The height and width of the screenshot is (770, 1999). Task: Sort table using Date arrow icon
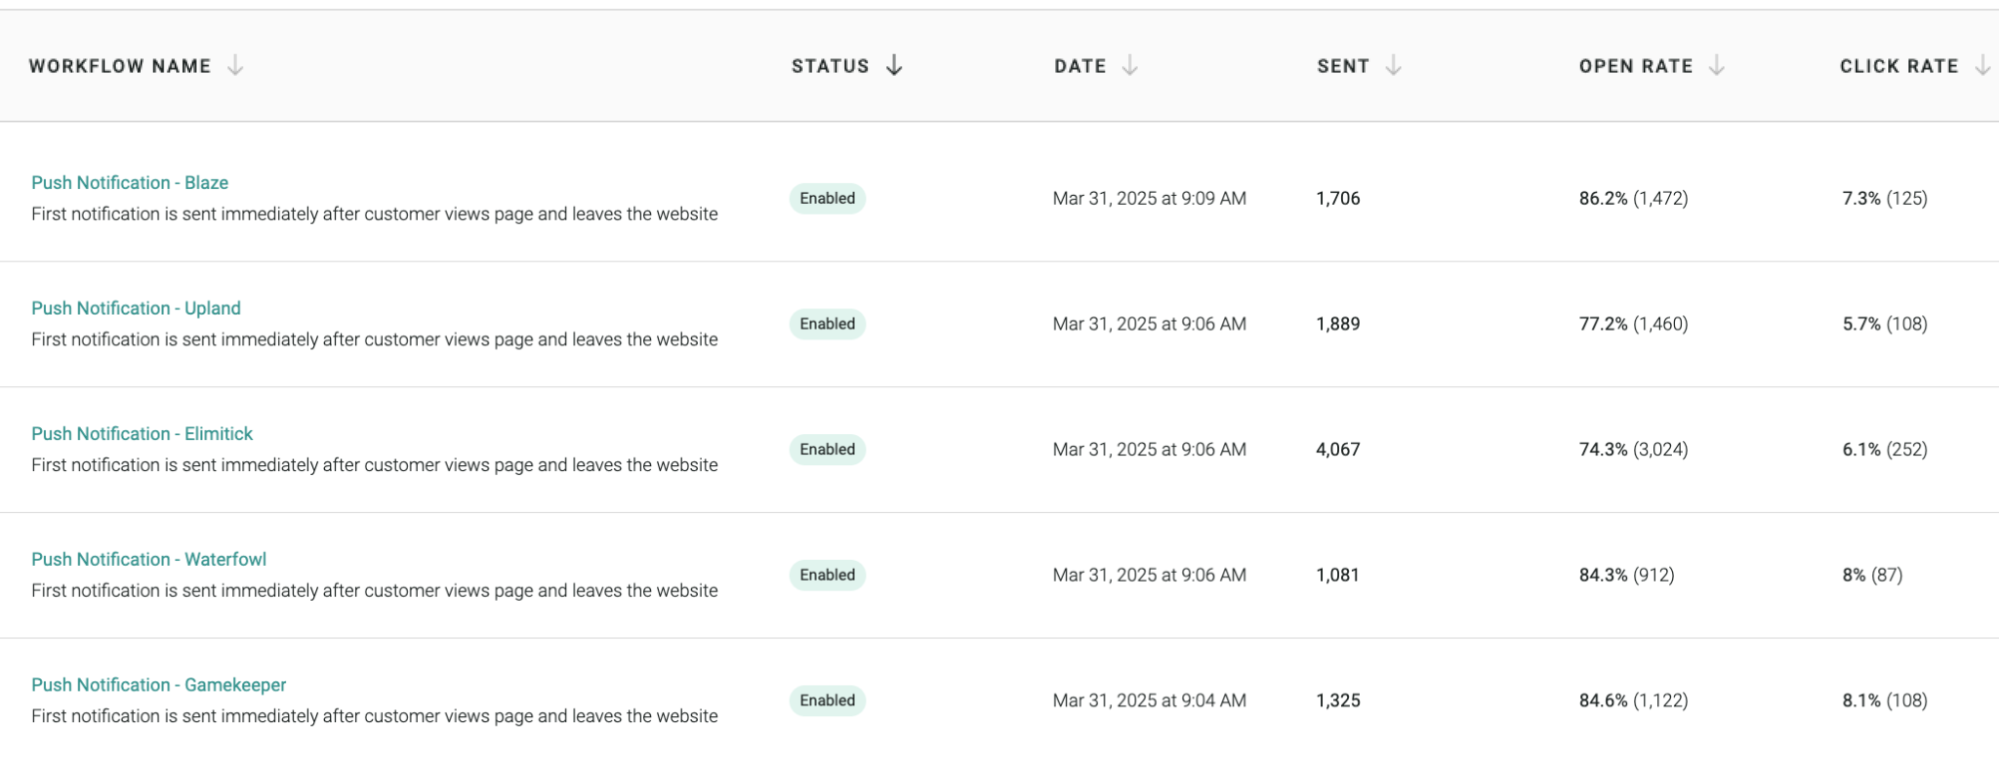(x=1130, y=66)
